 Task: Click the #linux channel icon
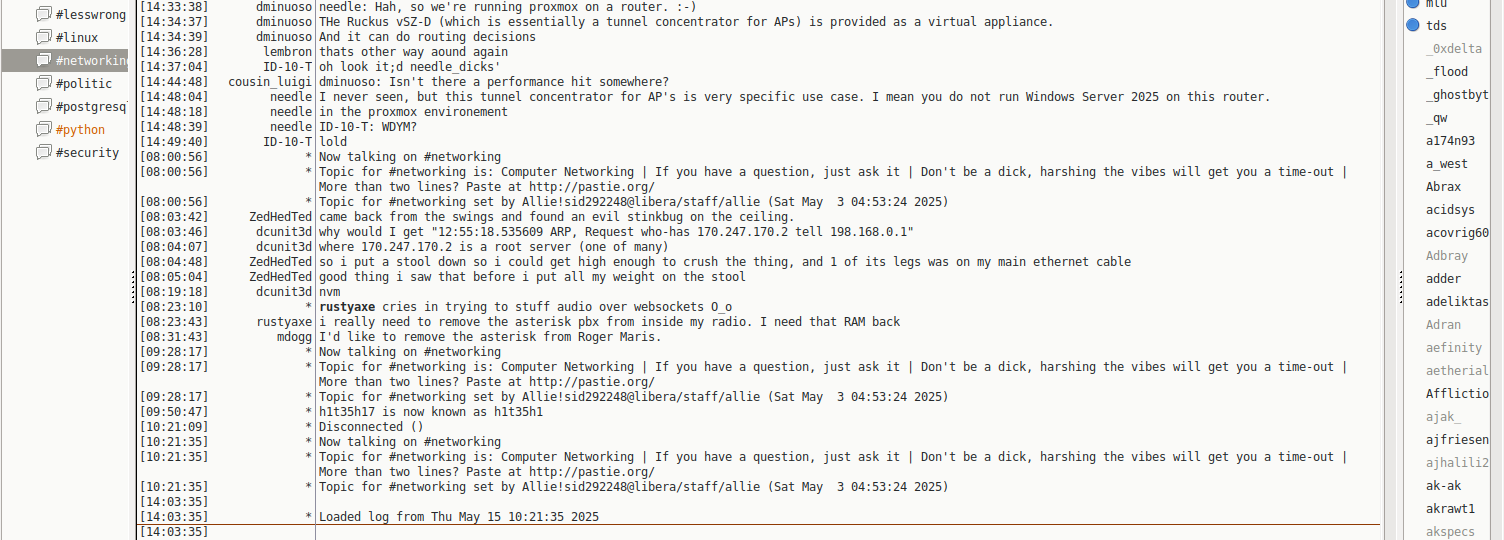pyautogui.click(x=44, y=38)
